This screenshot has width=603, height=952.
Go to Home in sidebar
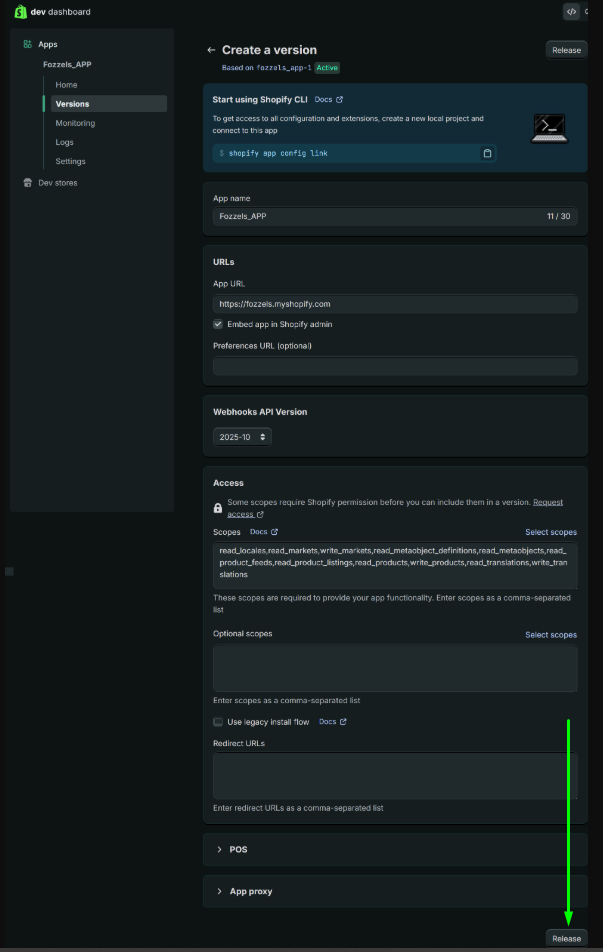[66, 85]
